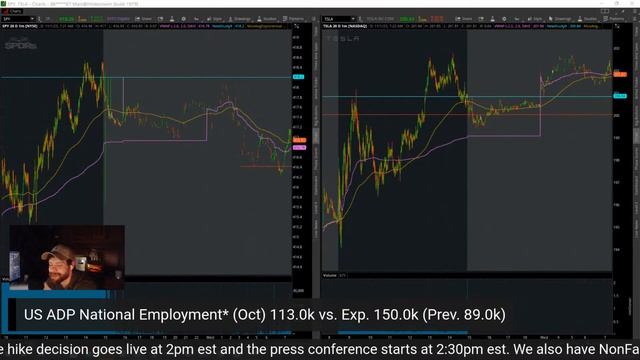Click Share button on TSLA chart
The image size is (640, 360).
pyautogui.click(x=464, y=19)
